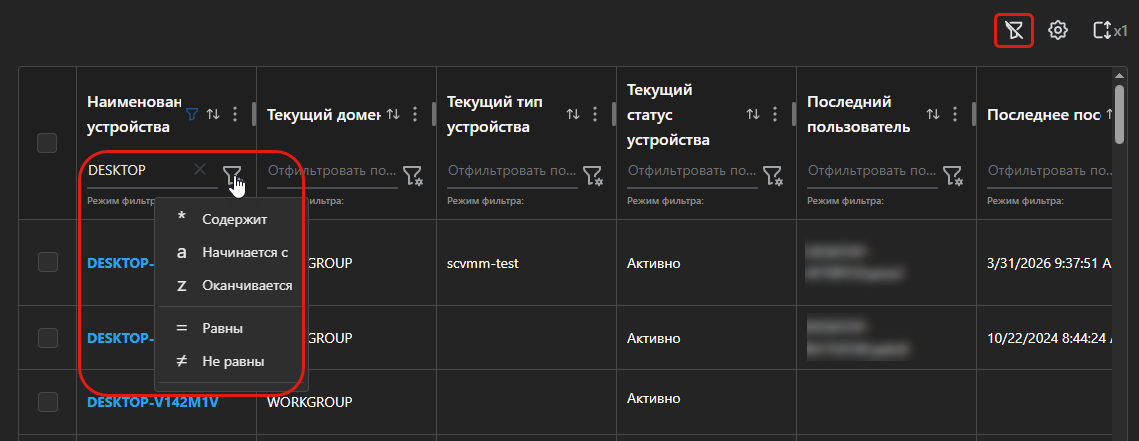This screenshot has width=1139, height=441.
Task: Select checkbox for the scvmm-test row
Action: point(47,263)
